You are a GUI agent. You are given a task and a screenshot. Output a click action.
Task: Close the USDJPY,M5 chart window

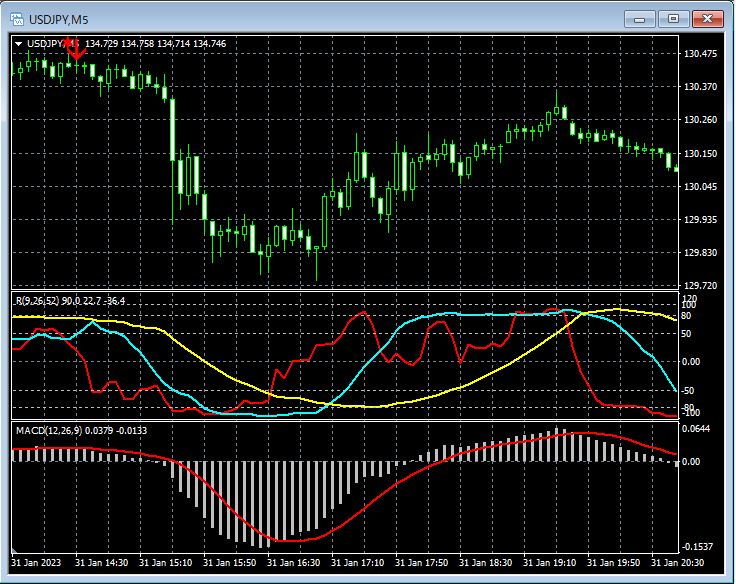pos(708,18)
